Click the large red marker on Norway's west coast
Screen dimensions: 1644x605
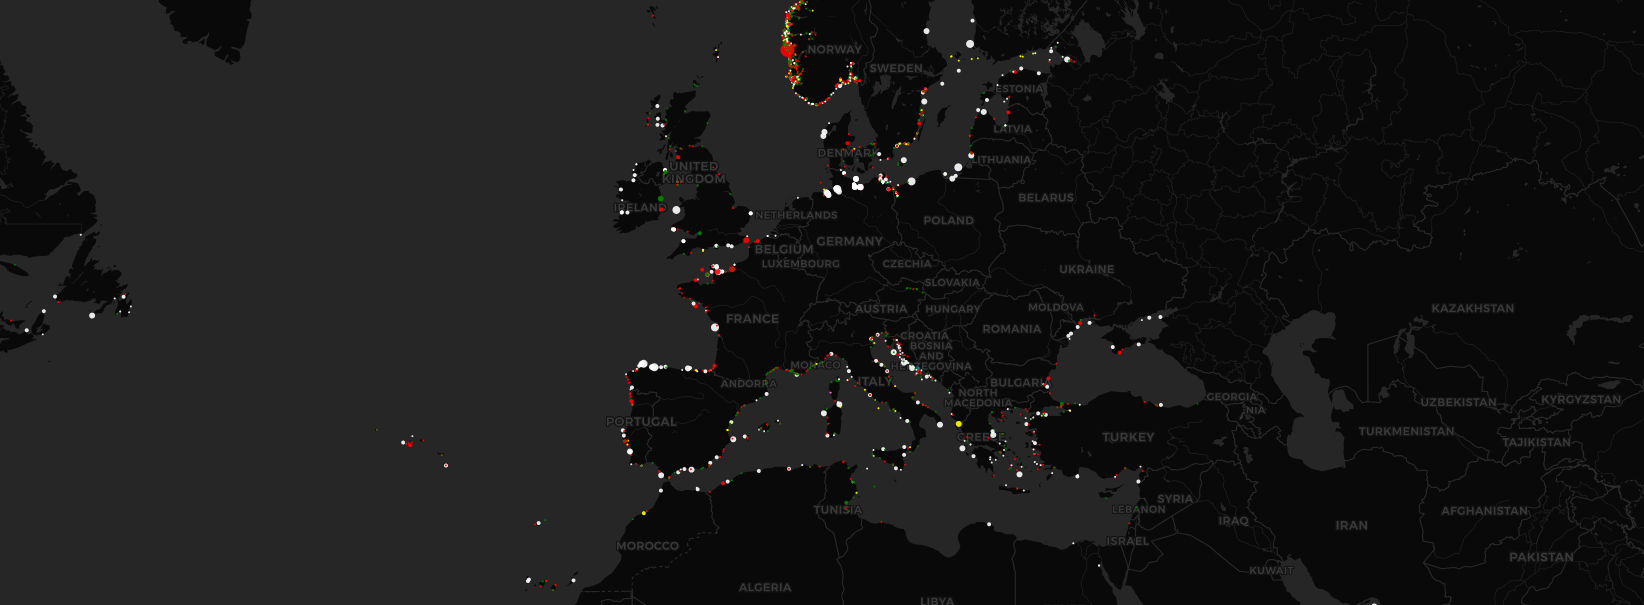pyautogui.click(x=787, y=49)
